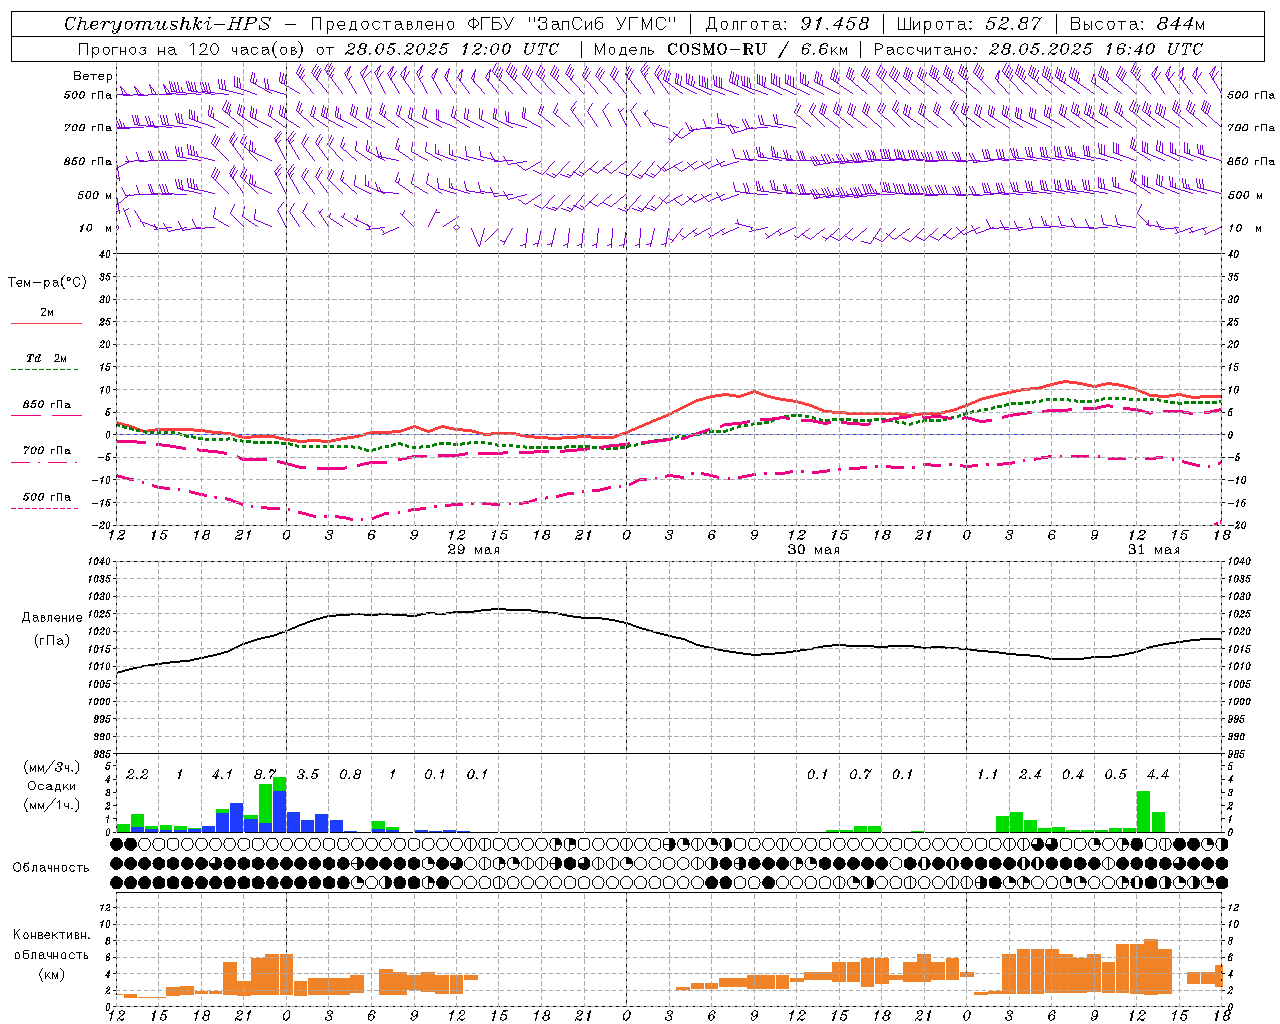The height and width of the screenshot is (1024, 1280).
Task: Click the '(мм/3ч.)' unit label
Action: tap(51, 767)
